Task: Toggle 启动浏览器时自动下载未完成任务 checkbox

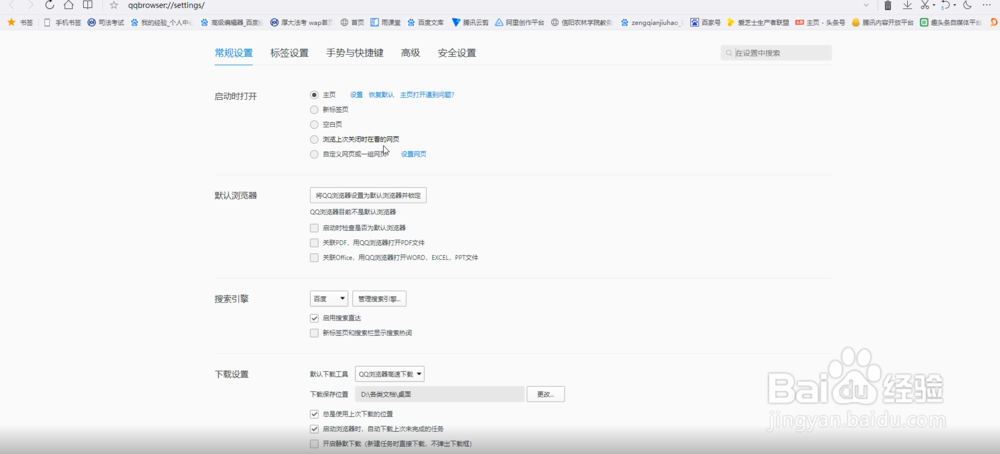Action: tap(314, 429)
